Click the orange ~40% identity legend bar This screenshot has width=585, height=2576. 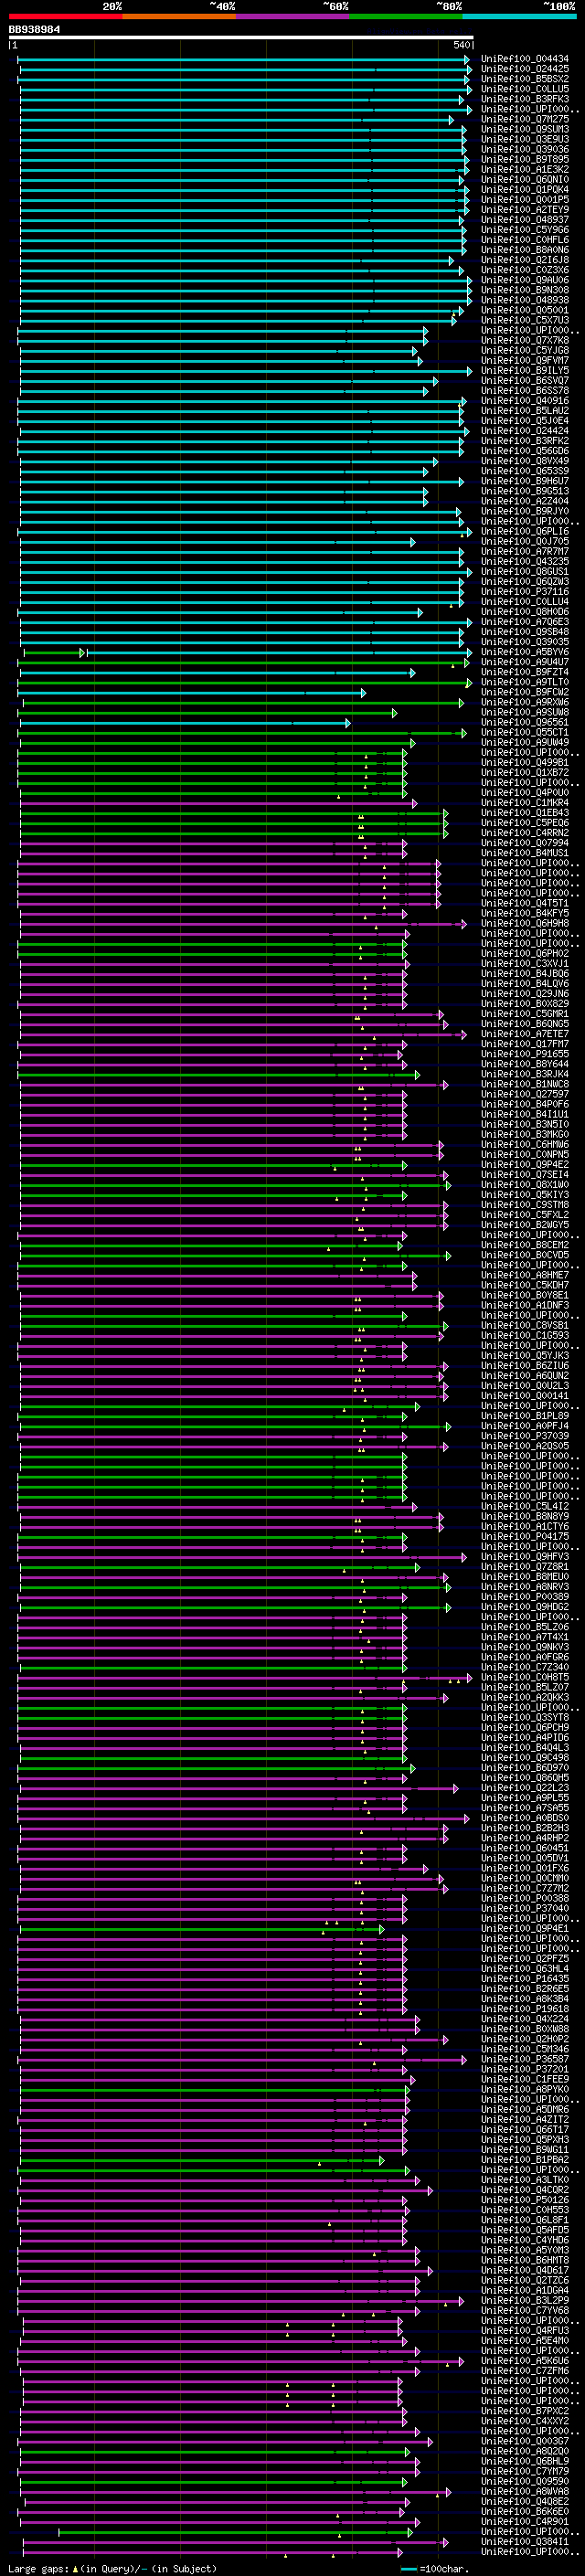(179, 16)
